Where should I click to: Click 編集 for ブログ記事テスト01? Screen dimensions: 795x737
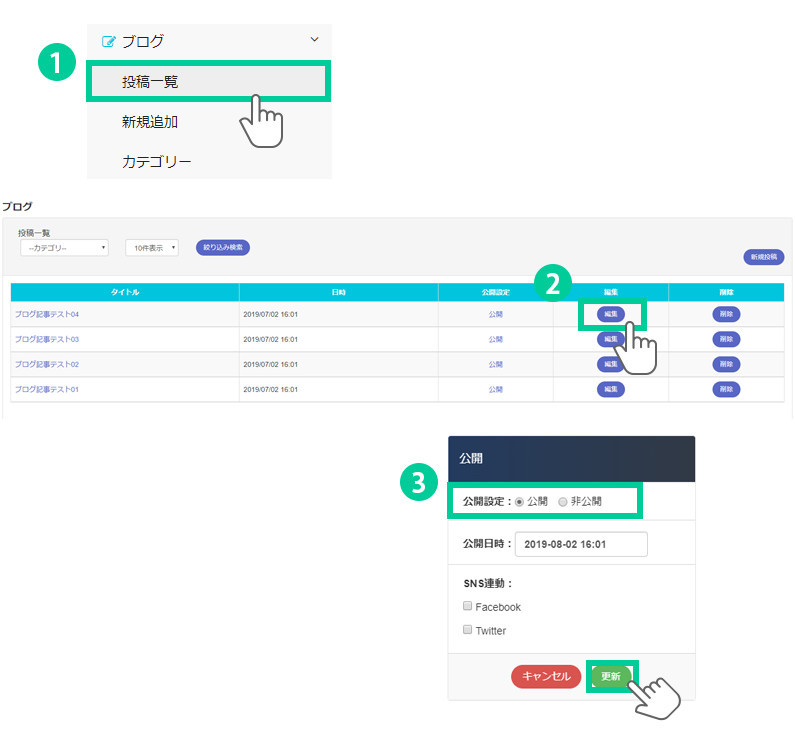point(611,389)
